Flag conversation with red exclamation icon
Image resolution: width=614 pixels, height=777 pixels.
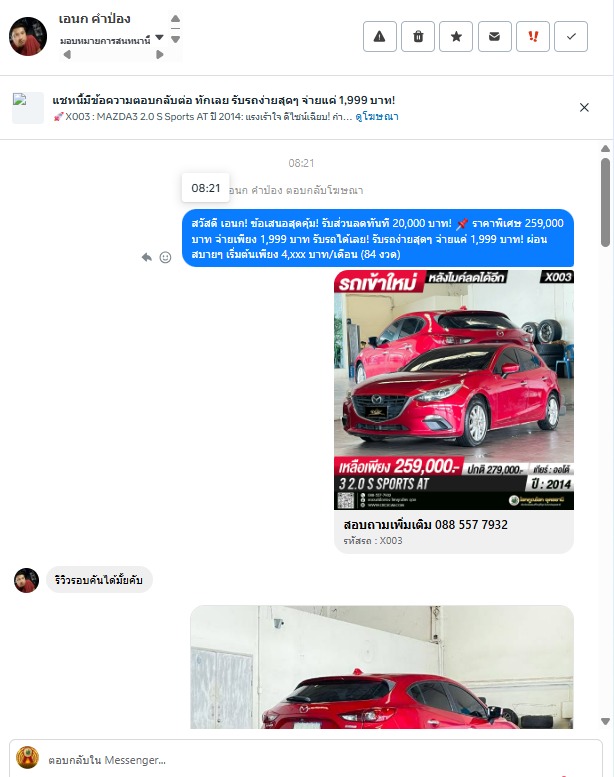(533, 37)
